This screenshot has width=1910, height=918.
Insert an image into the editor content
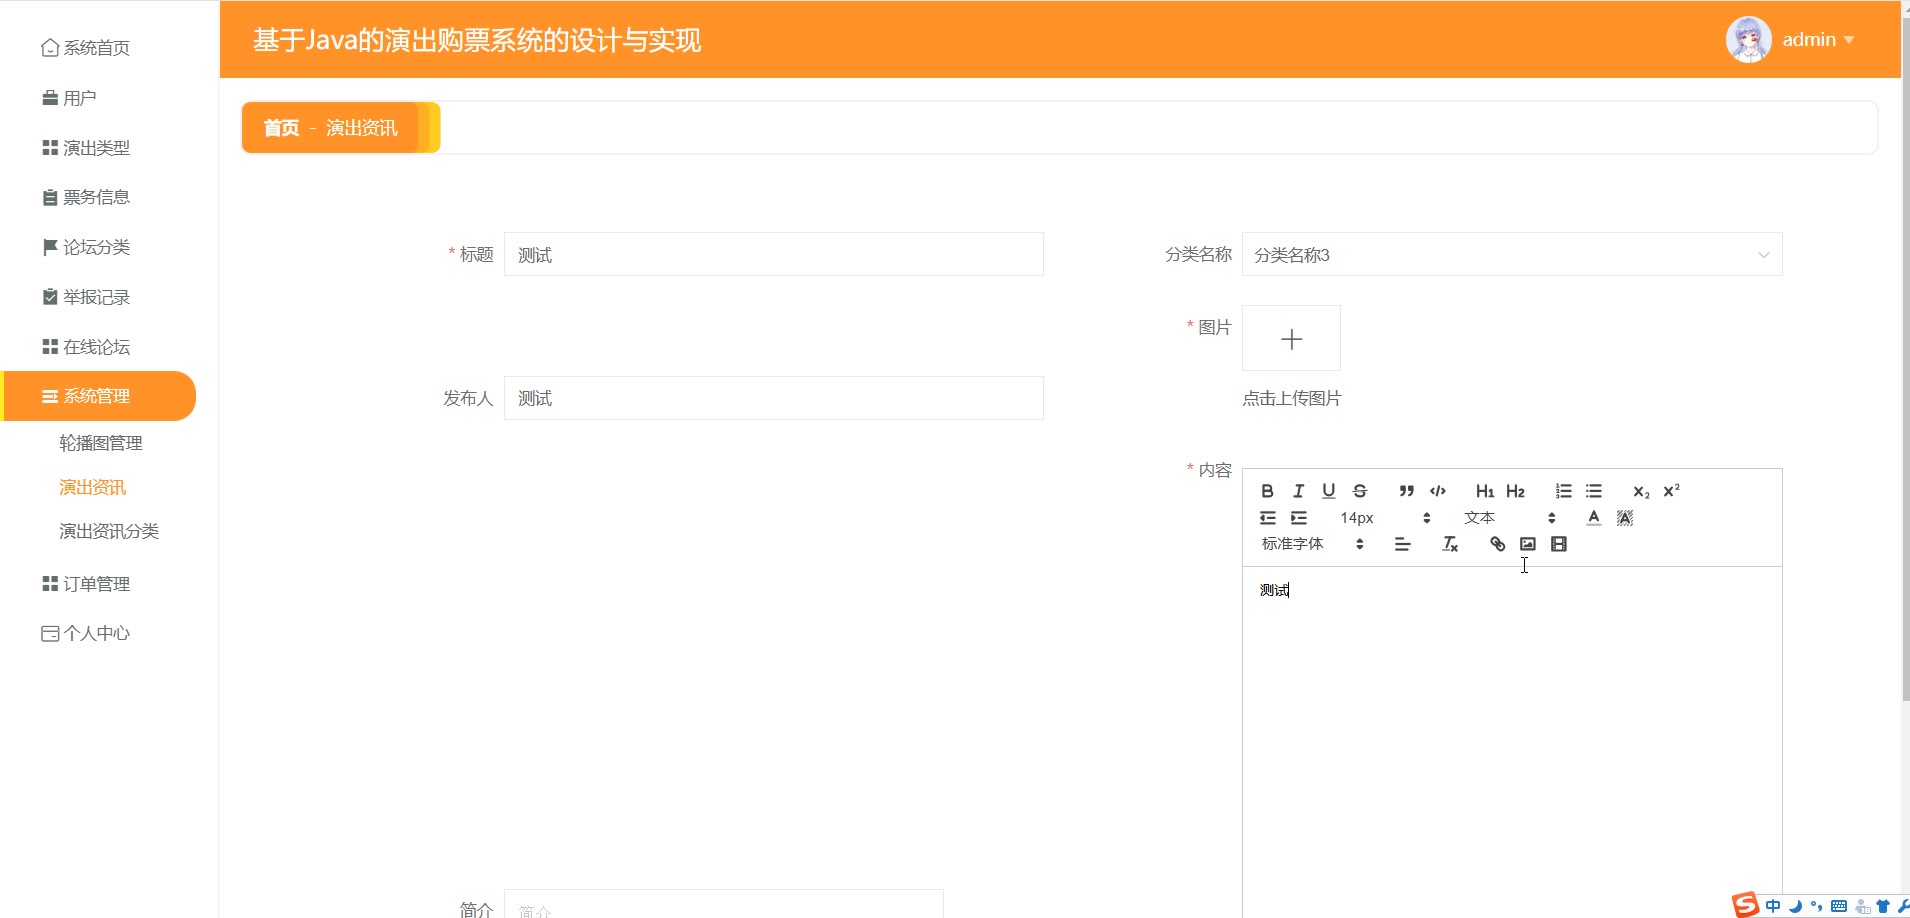point(1528,544)
